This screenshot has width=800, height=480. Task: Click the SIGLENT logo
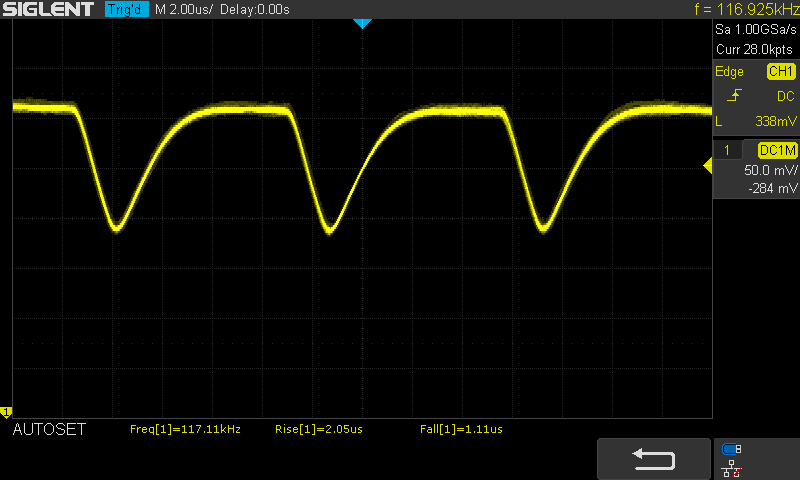click(x=48, y=9)
